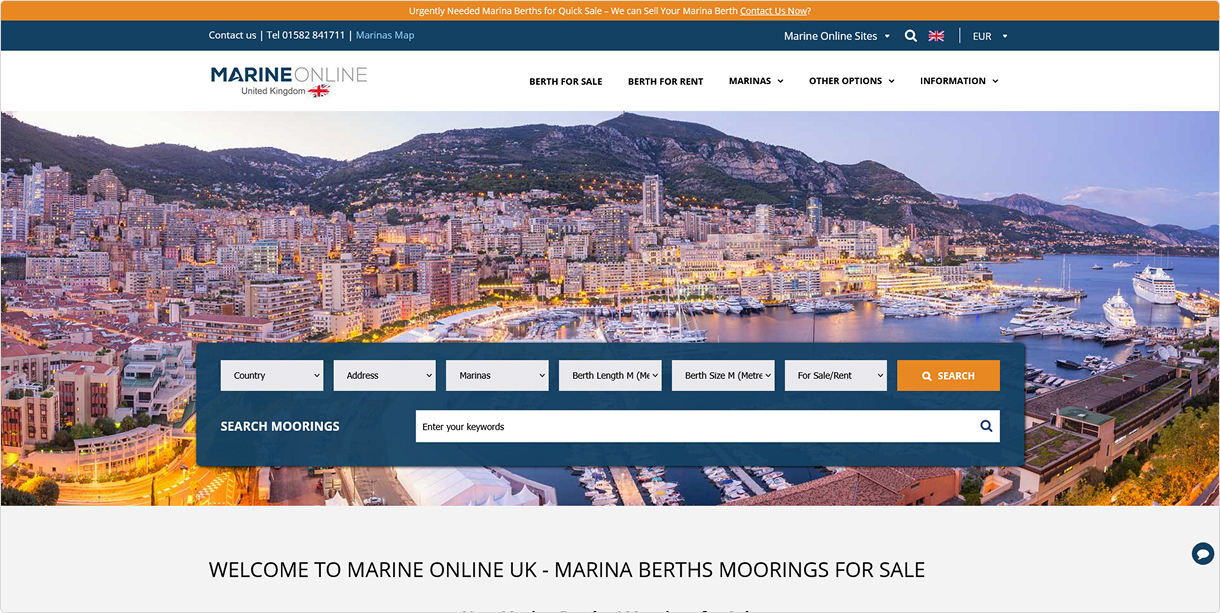Click the Marine Online United Kingdom logo
This screenshot has width=1220, height=613.
pos(288,81)
